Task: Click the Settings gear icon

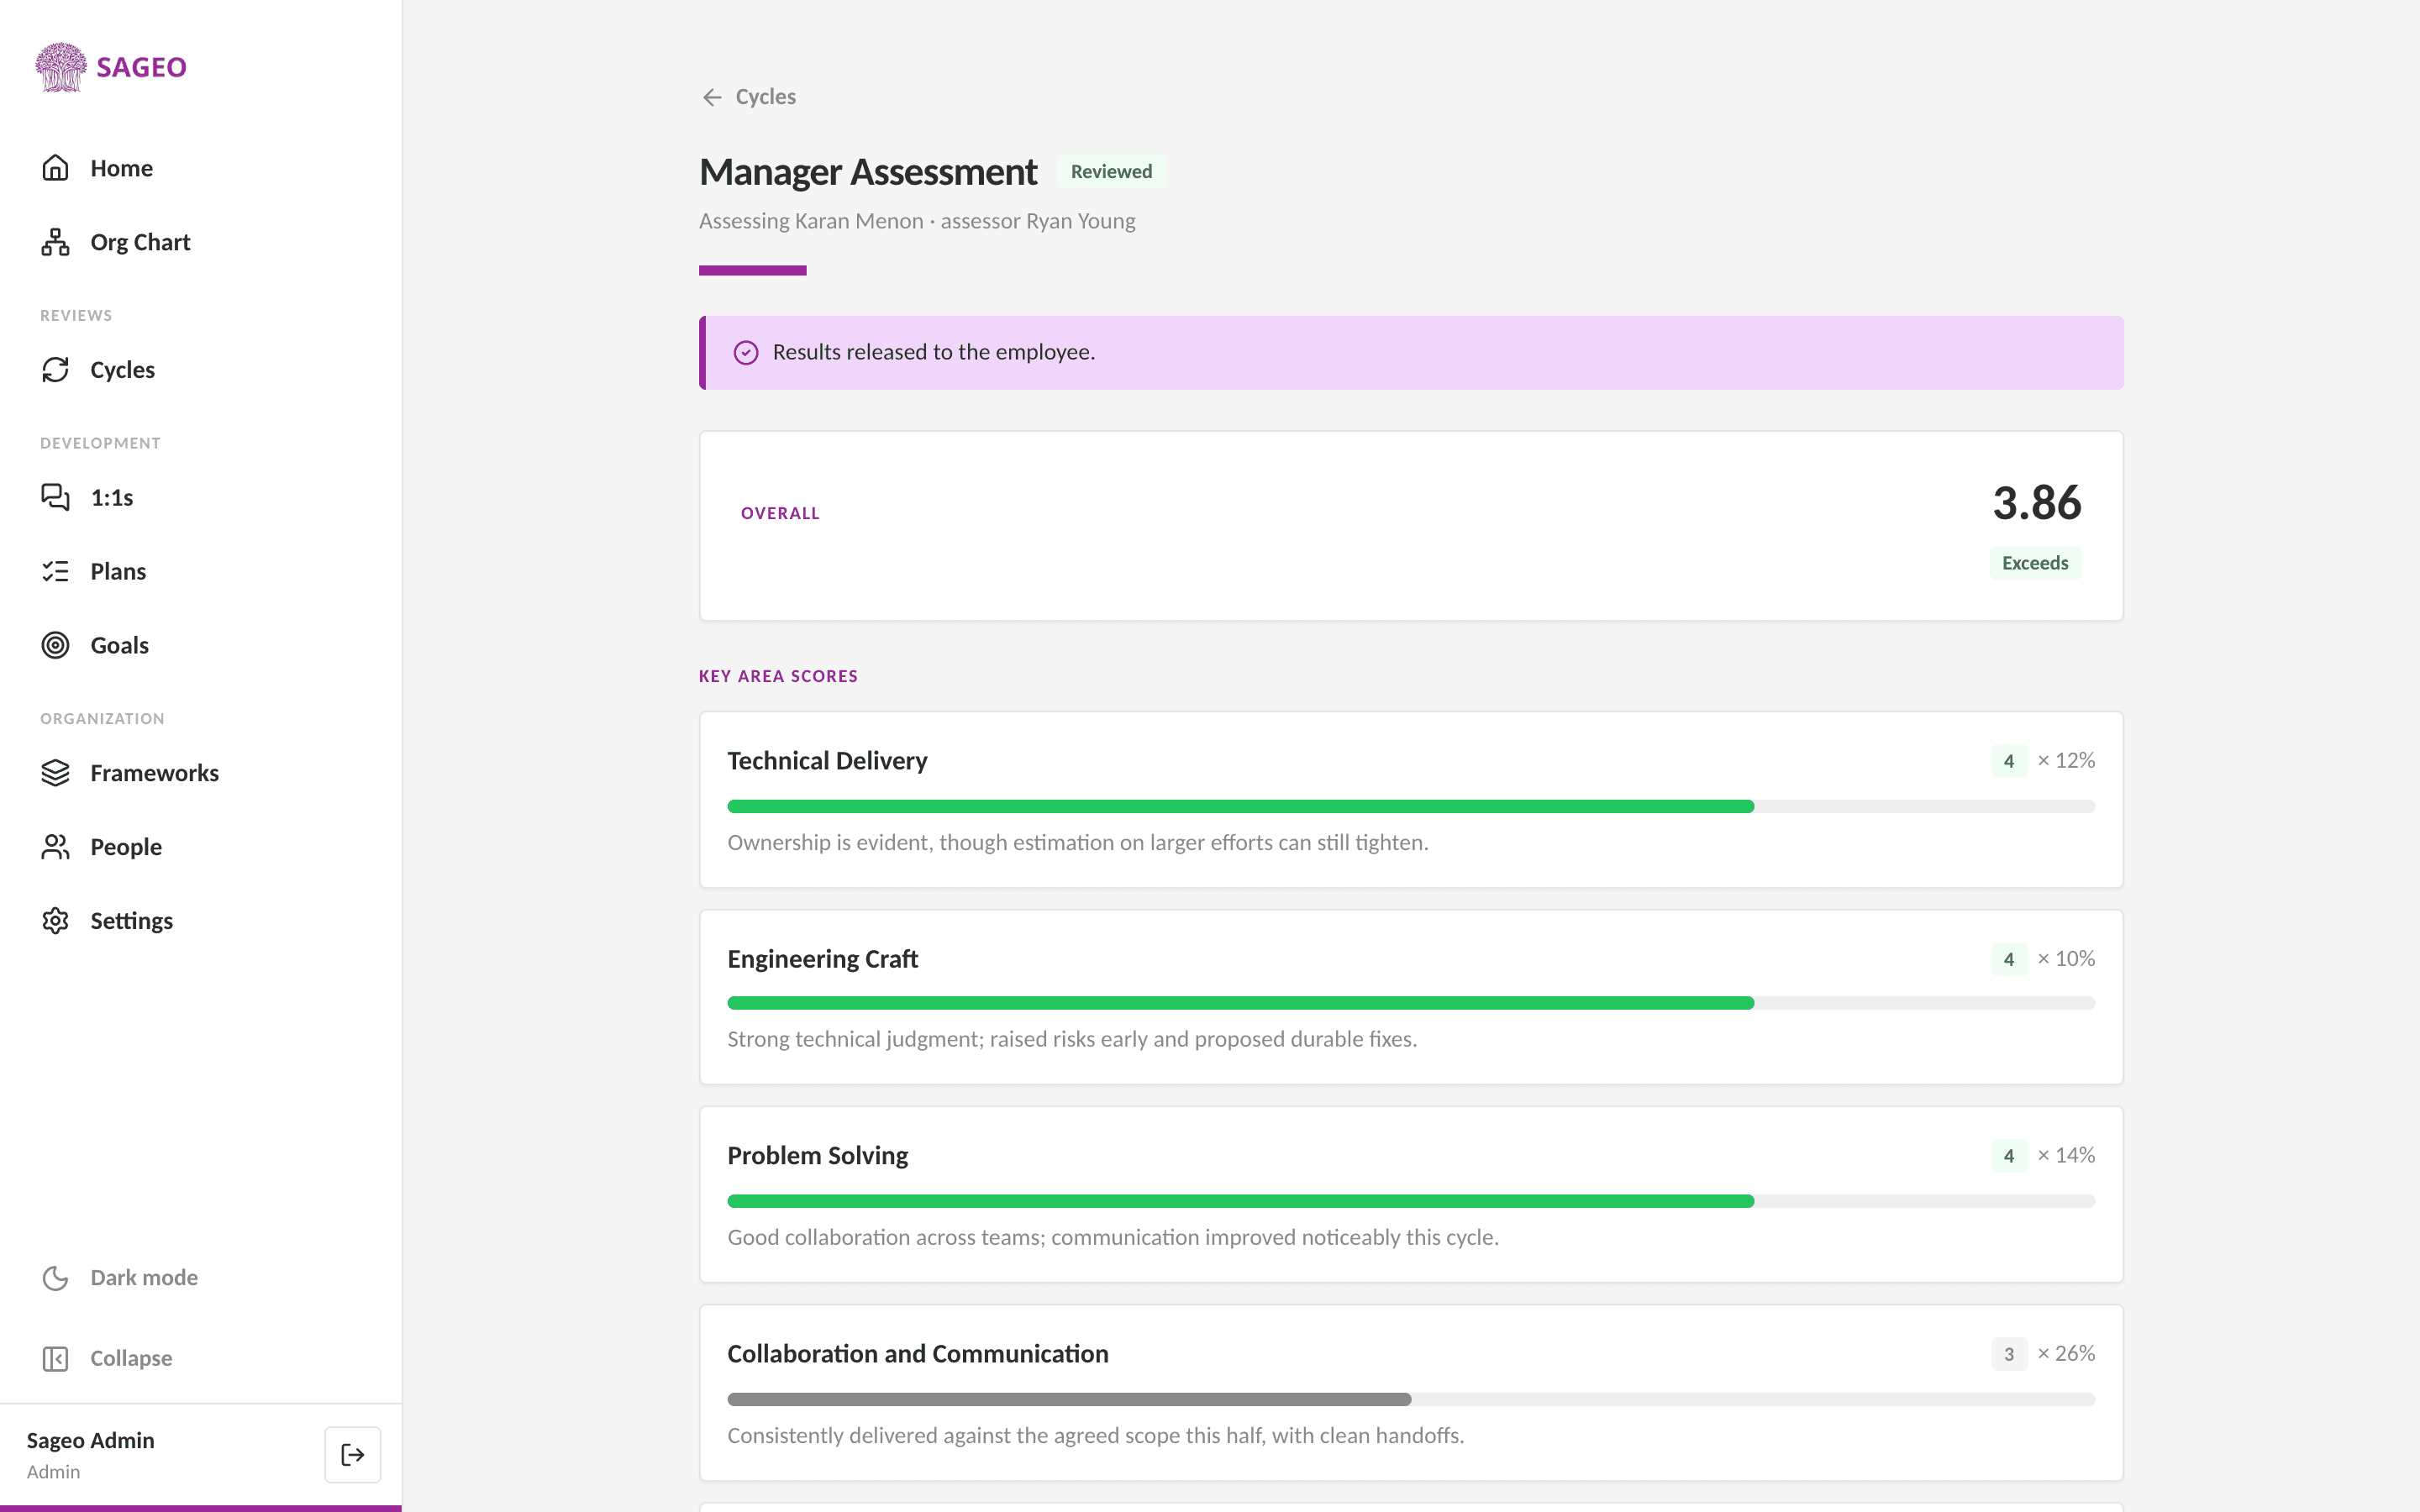Action: click(x=55, y=920)
